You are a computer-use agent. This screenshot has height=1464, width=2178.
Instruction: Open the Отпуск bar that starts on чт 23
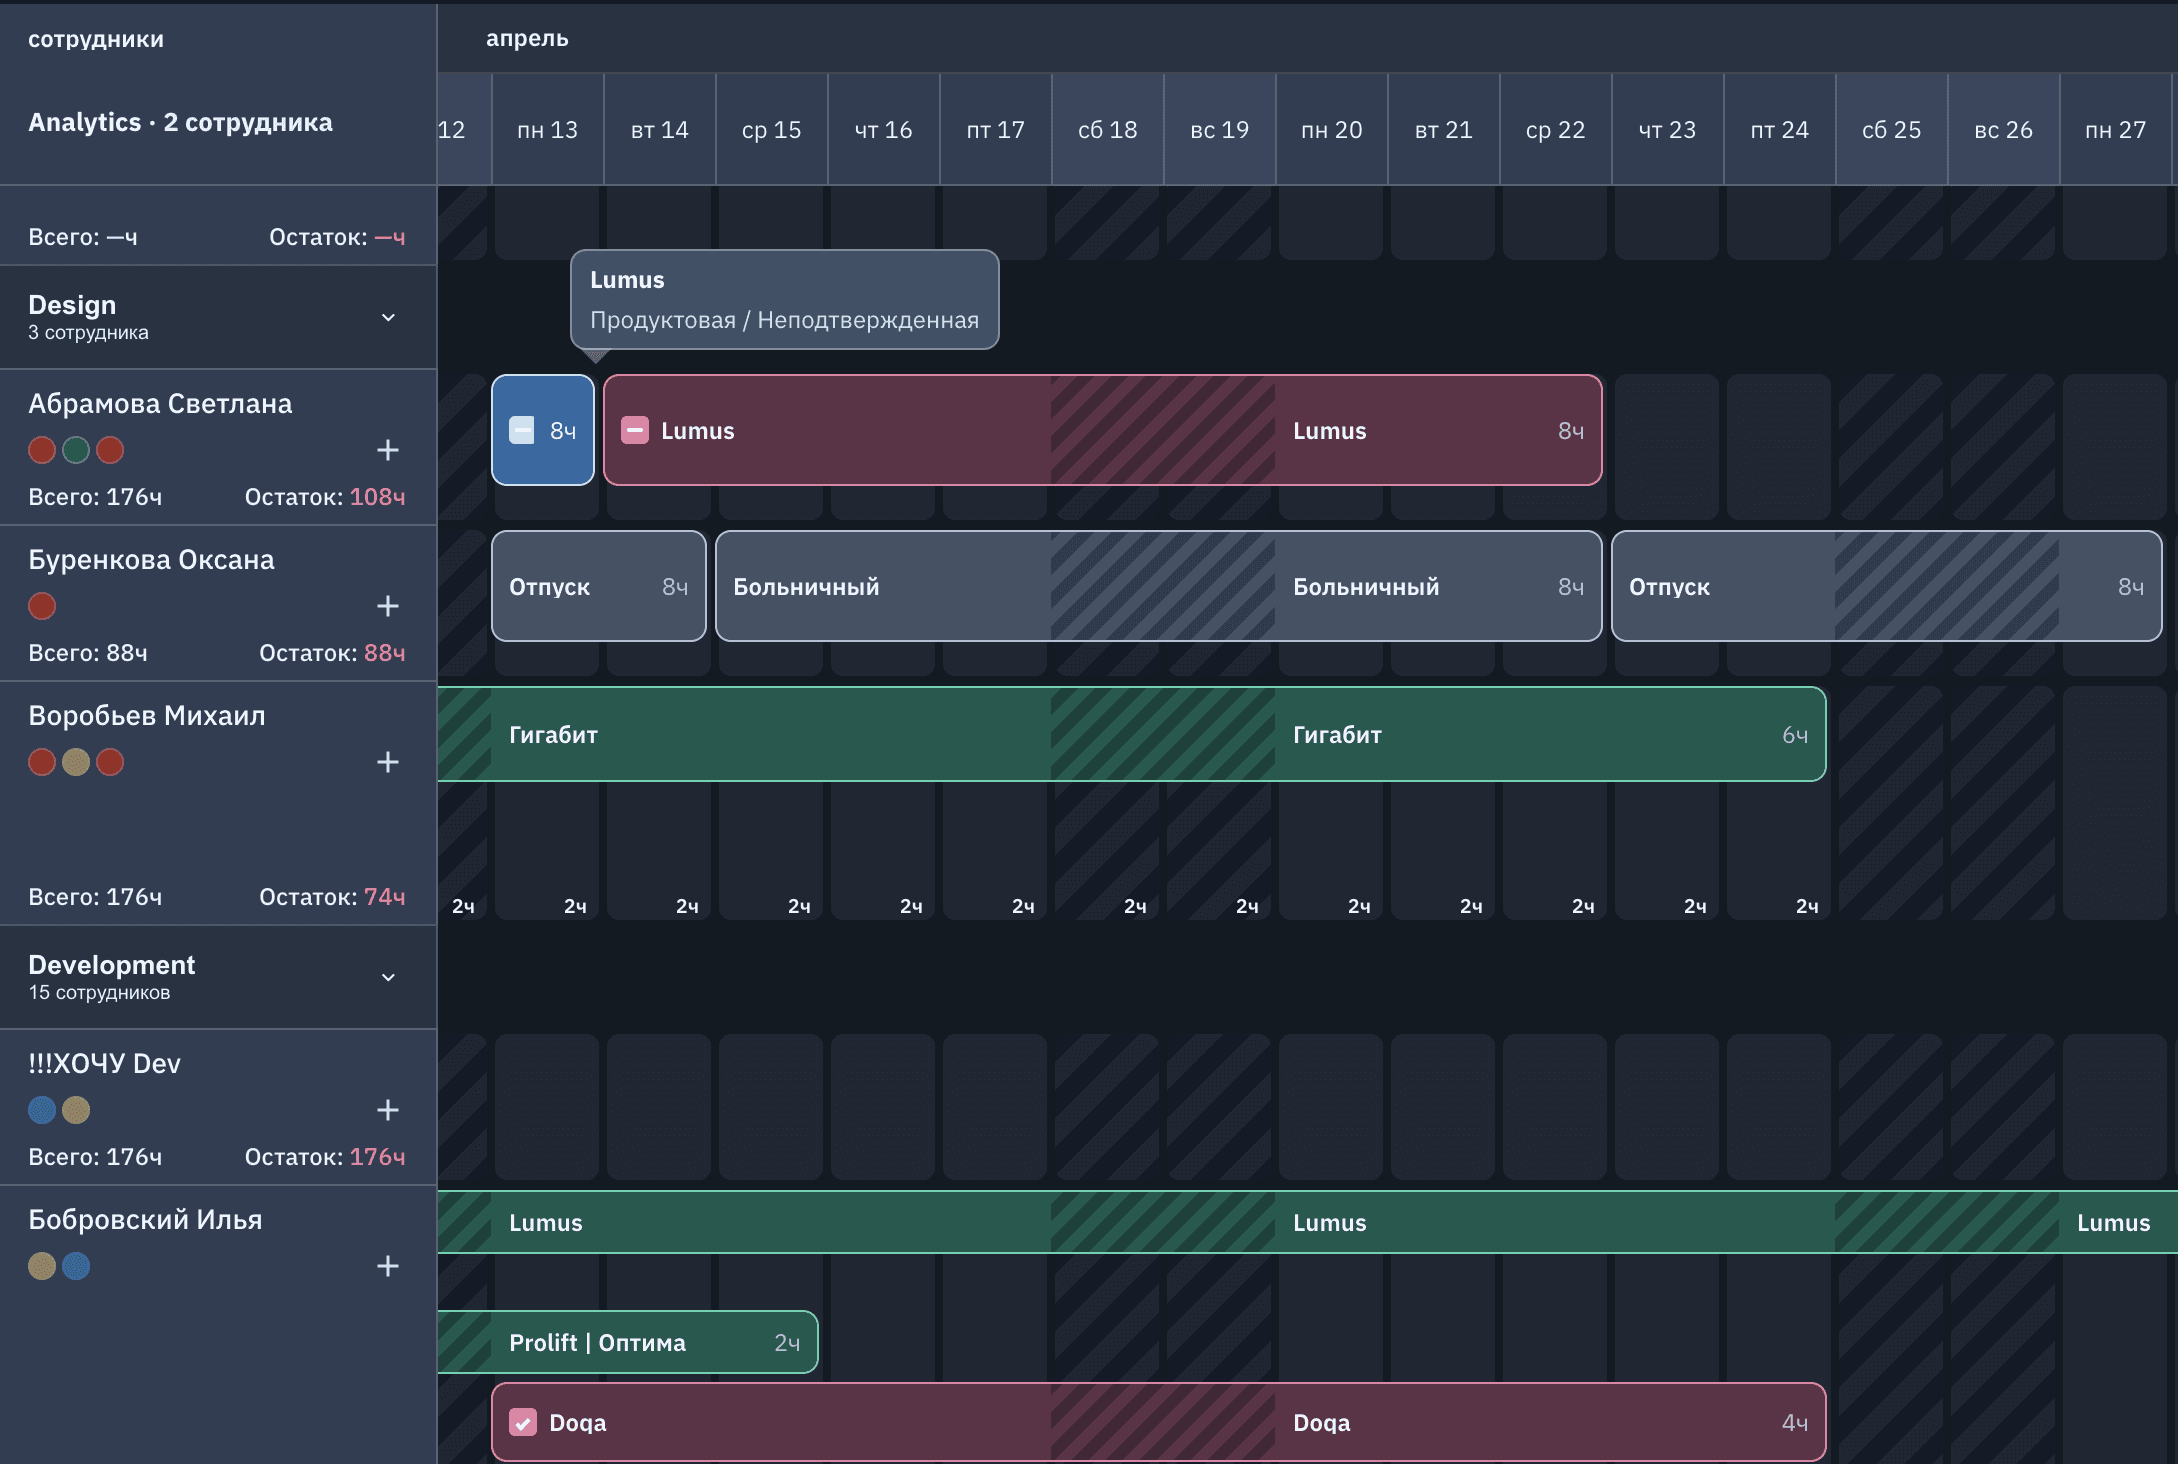coord(1887,586)
